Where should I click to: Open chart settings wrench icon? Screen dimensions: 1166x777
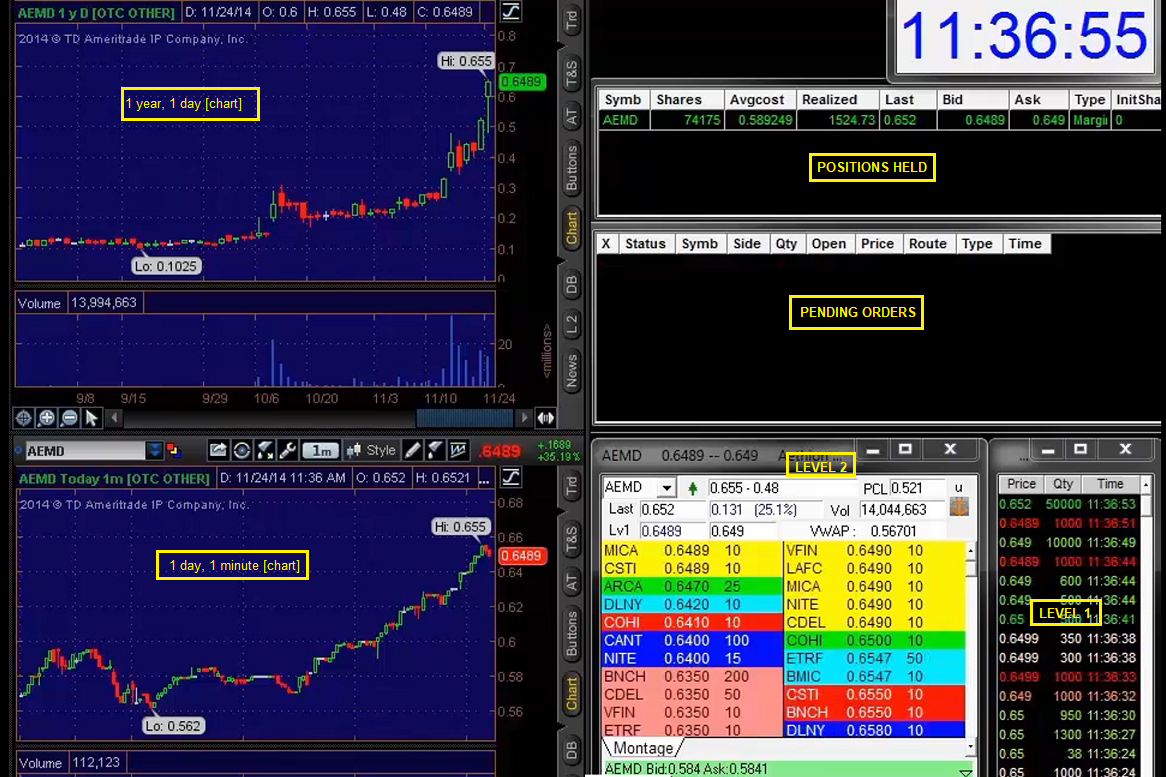click(x=288, y=450)
